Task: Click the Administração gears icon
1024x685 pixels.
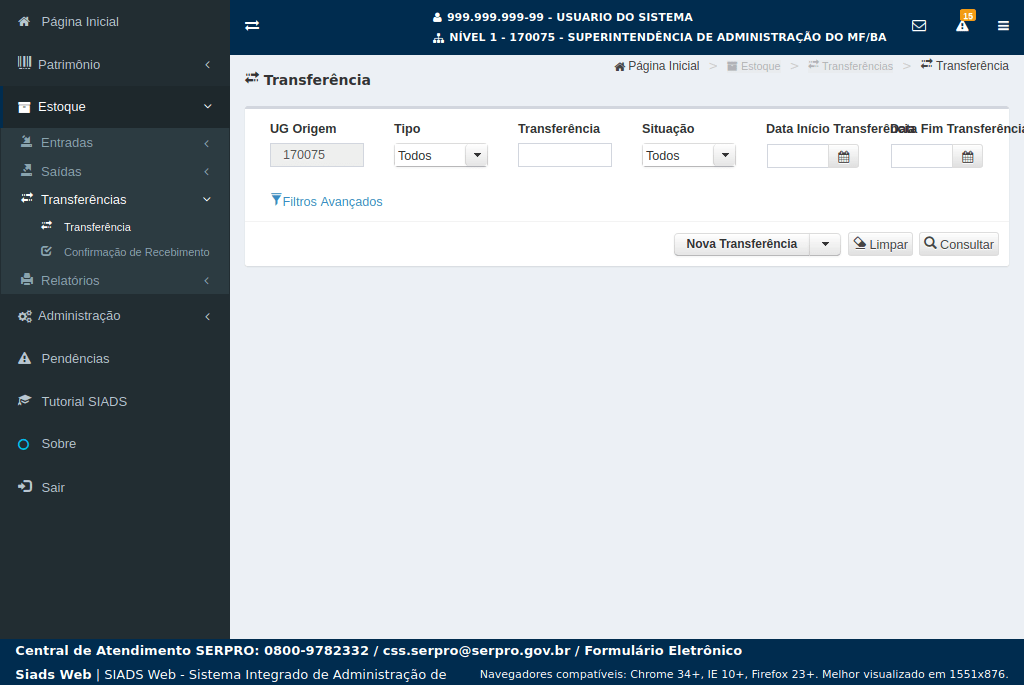Action: (25, 316)
